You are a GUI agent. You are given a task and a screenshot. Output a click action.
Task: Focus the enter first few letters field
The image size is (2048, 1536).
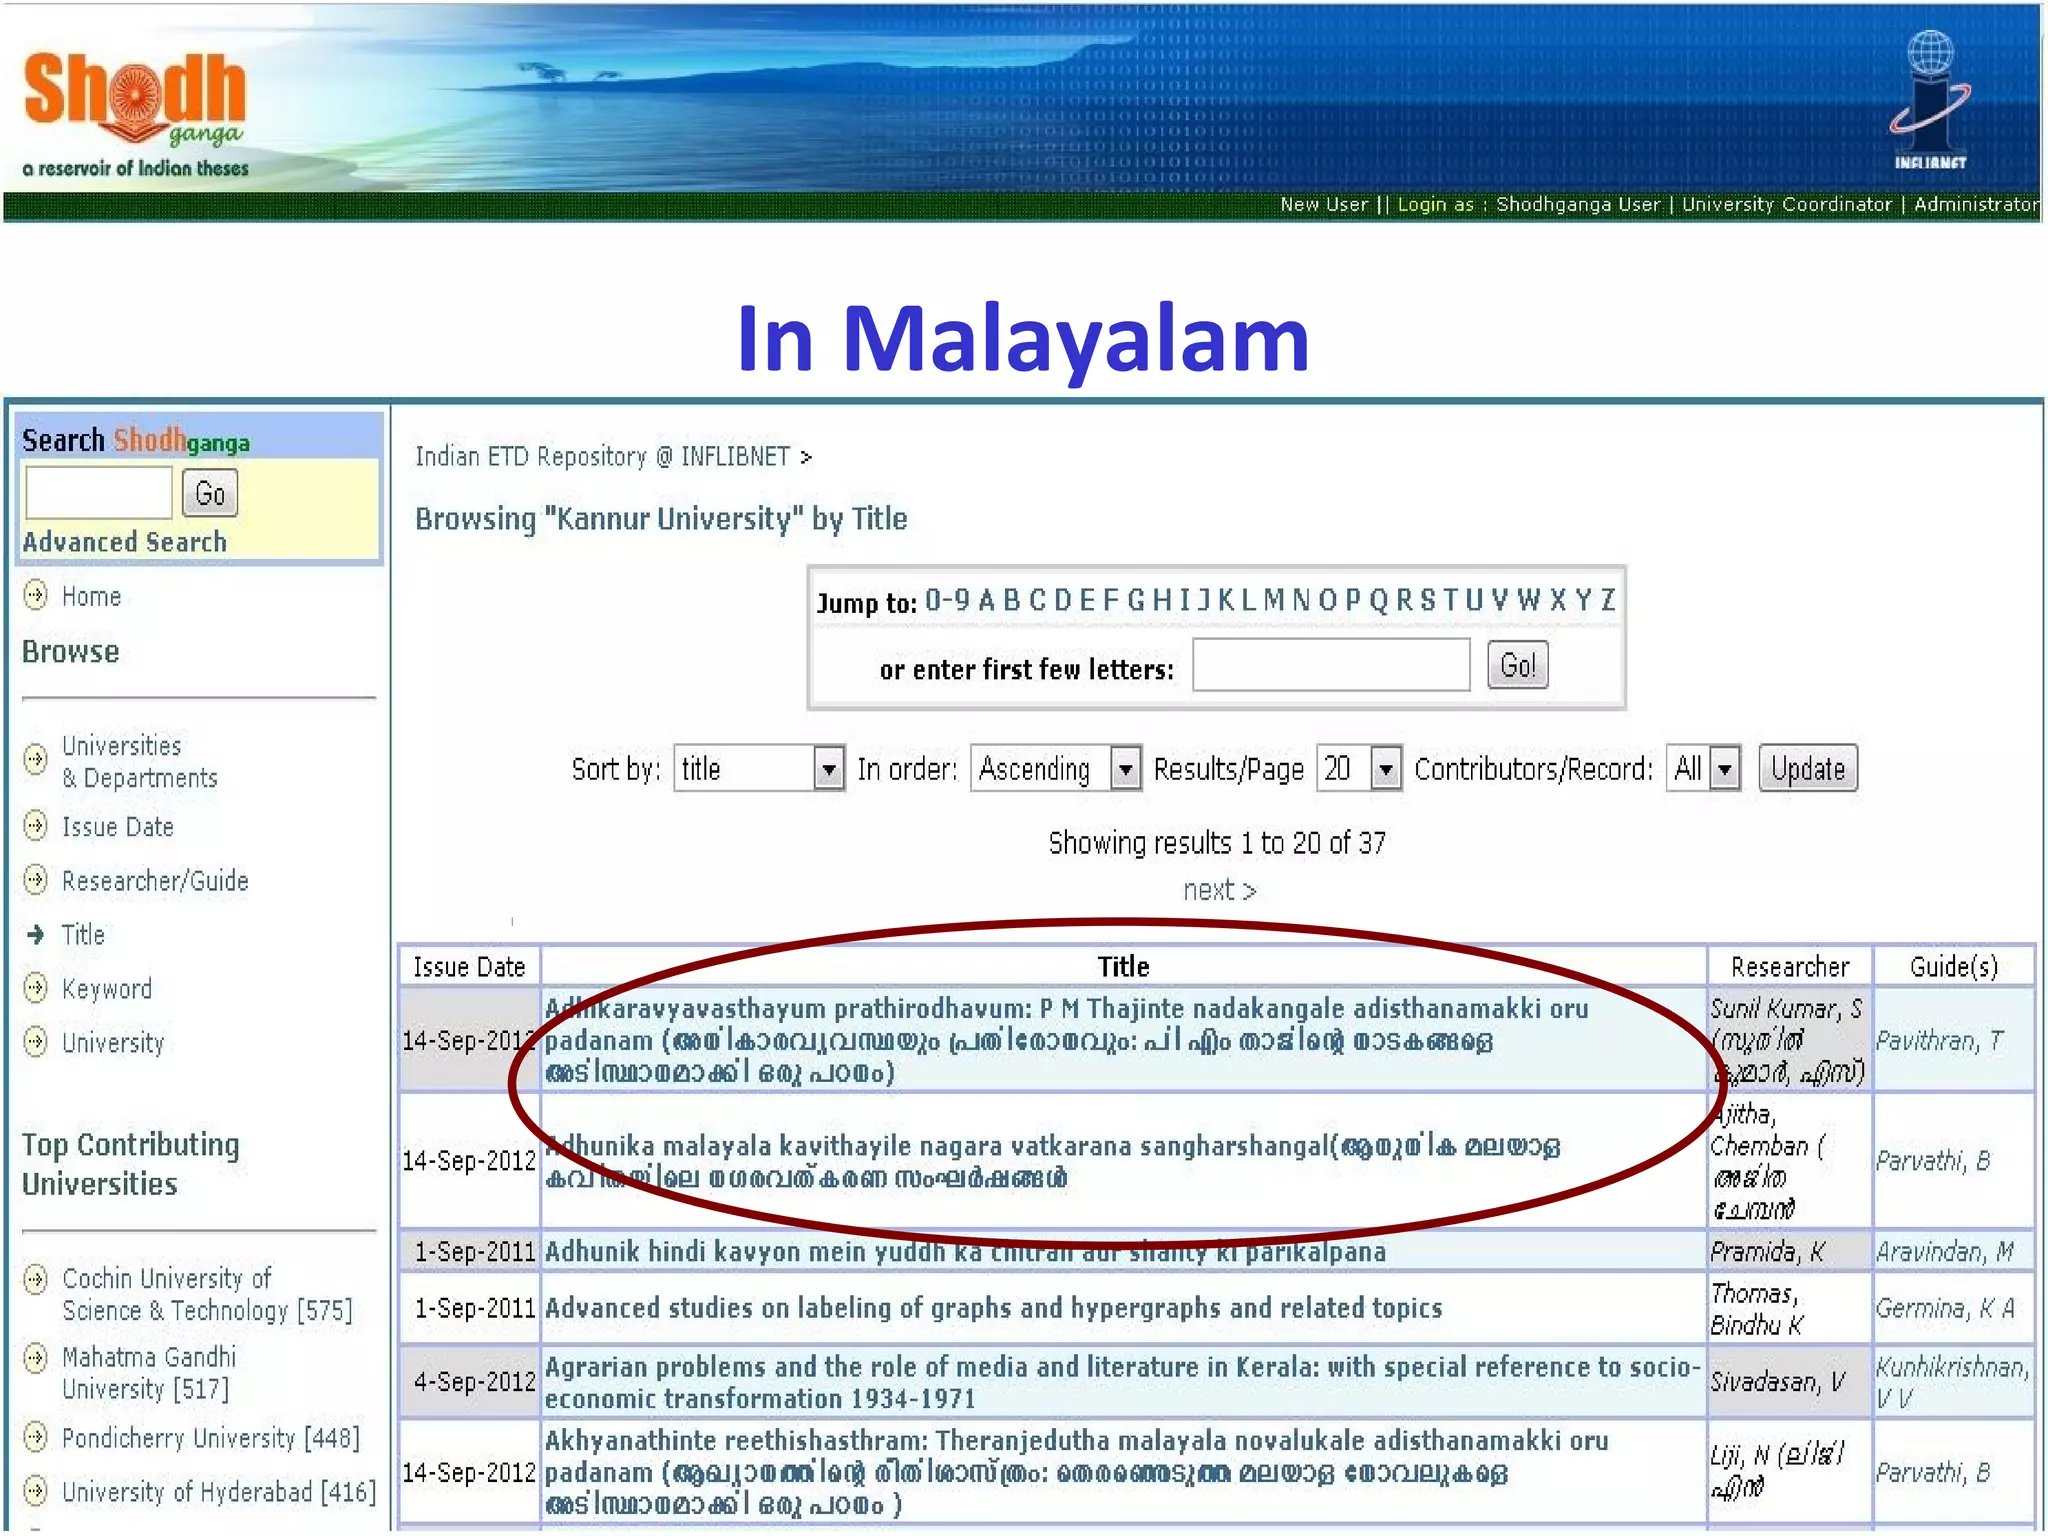[1330, 666]
